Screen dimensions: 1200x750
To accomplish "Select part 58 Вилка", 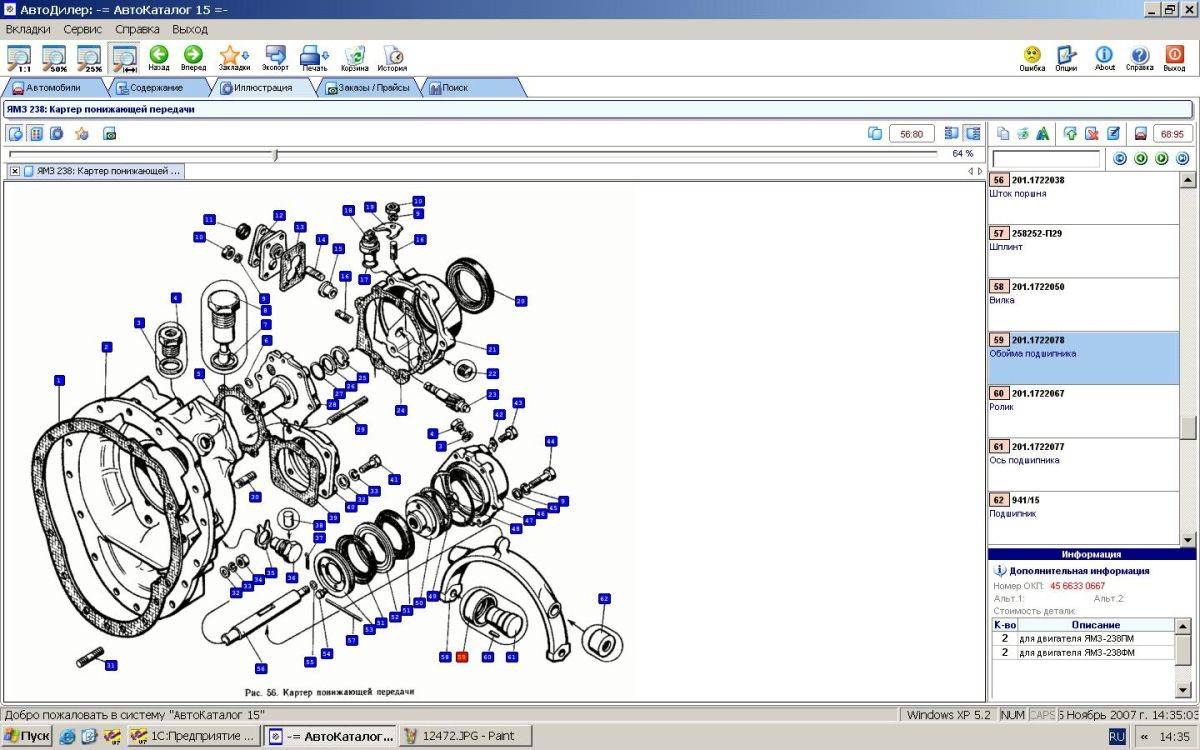I will click(1084, 305).
